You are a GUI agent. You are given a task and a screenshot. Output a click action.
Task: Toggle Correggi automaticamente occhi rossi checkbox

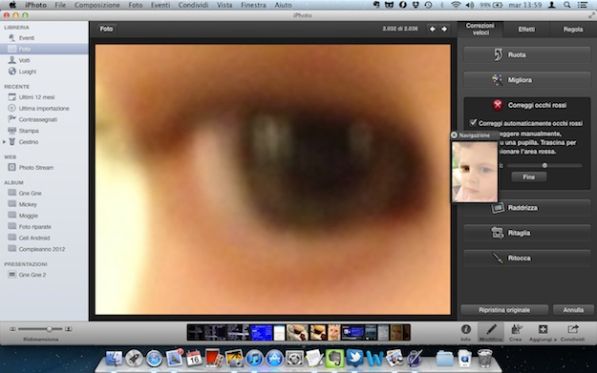coord(473,123)
